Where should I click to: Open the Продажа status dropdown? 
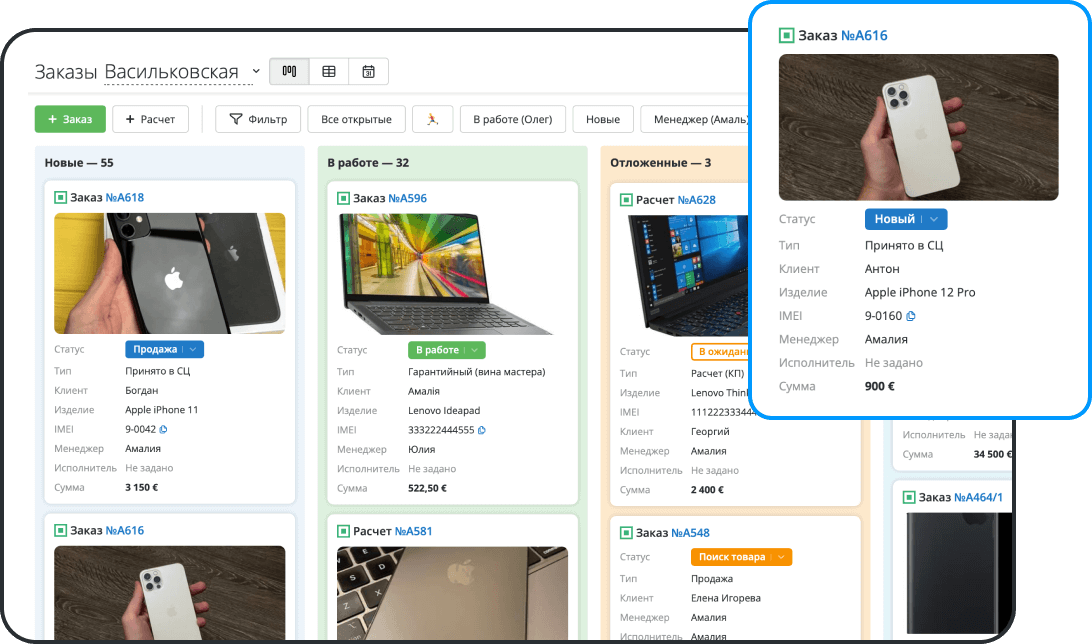[x=164, y=350]
